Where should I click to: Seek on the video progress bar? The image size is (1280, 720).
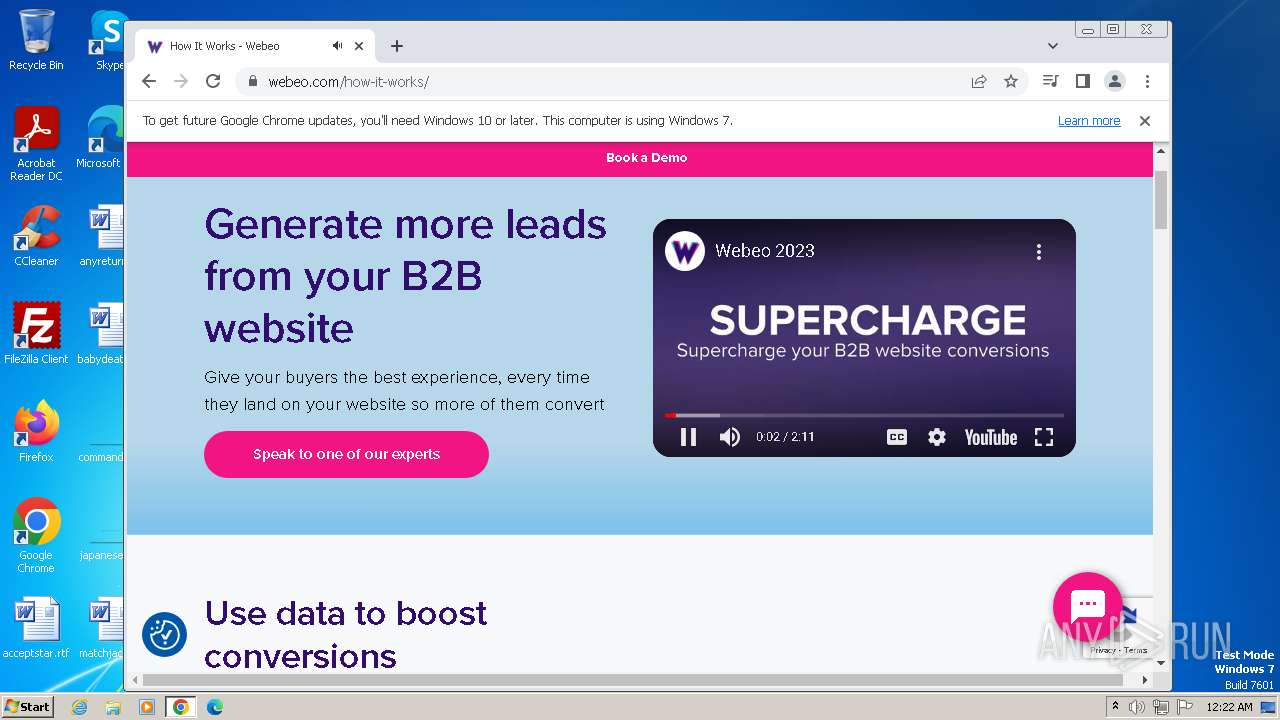pos(864,415)
